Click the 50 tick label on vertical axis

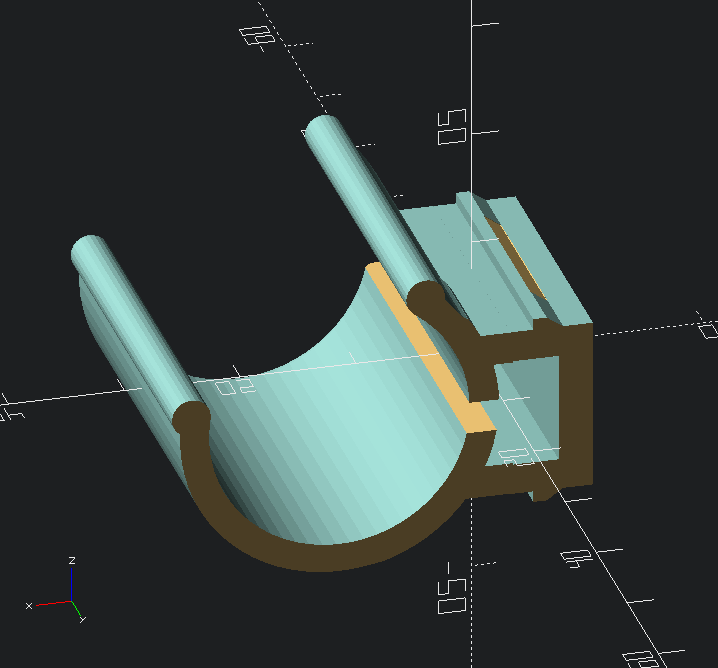click(x=453, y=128)
